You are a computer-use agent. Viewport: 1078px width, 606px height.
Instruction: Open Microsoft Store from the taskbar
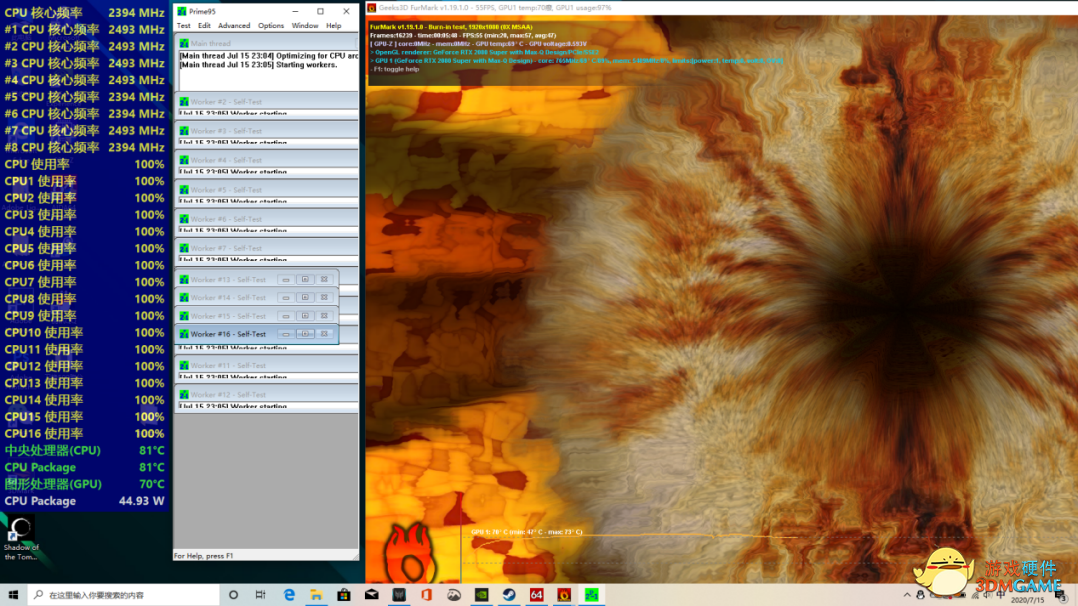(x=344, y=595)
